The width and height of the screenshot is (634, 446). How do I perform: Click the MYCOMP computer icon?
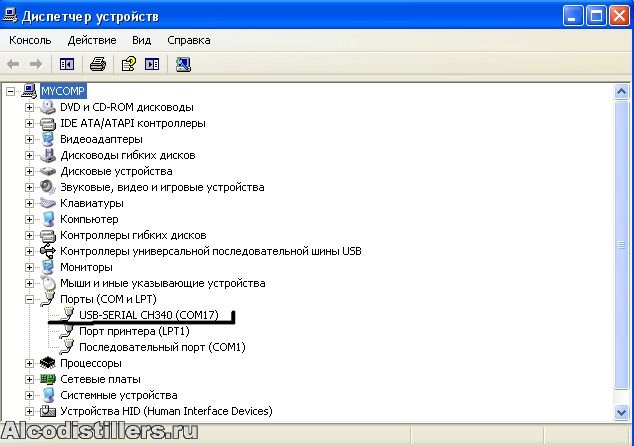[29, 91]
